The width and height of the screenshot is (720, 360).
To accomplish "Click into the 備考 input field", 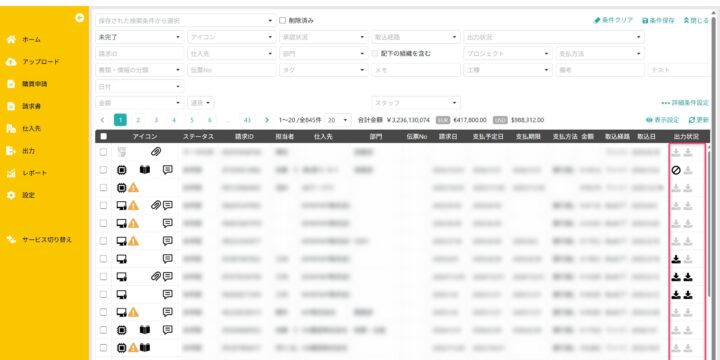I will pyautogui.click(x=600, y=70).
